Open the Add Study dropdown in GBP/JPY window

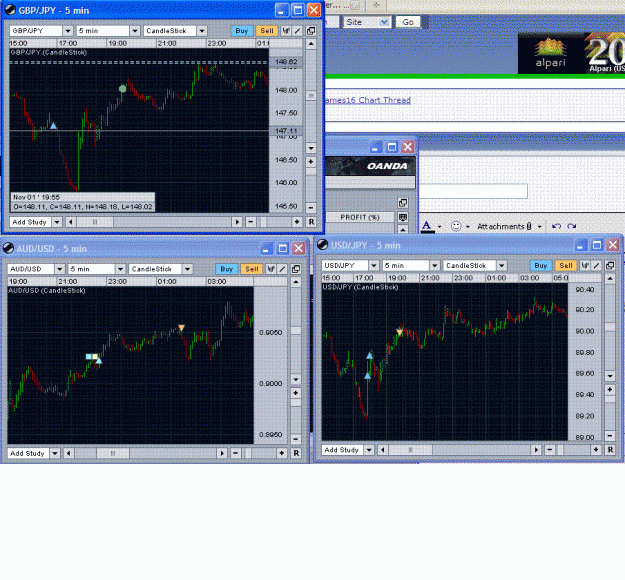[57, 222]
